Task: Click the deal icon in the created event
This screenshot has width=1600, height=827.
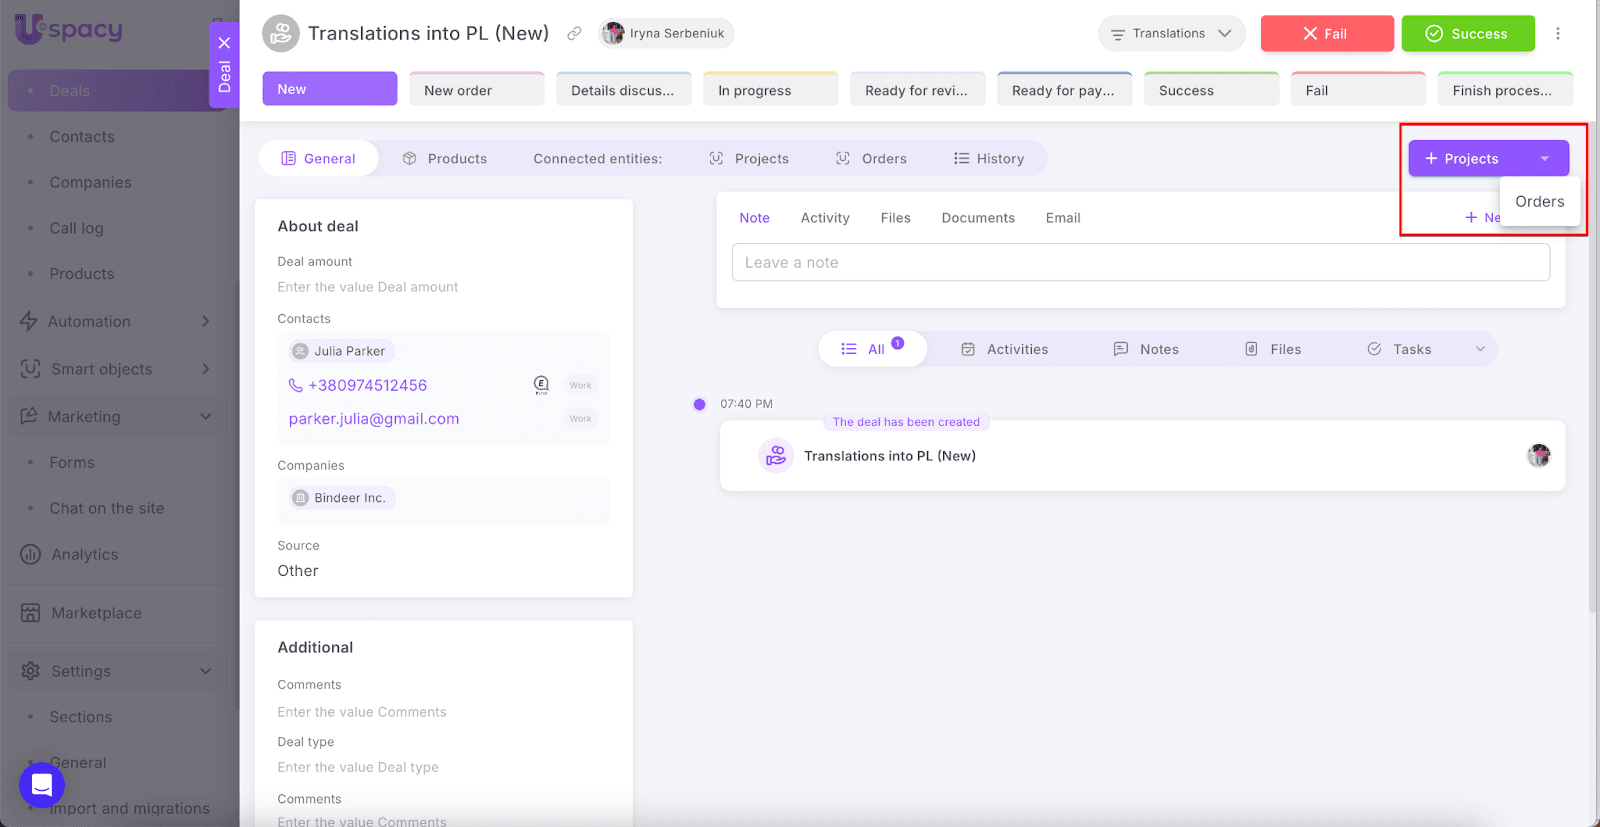Action: pos(775,456)
